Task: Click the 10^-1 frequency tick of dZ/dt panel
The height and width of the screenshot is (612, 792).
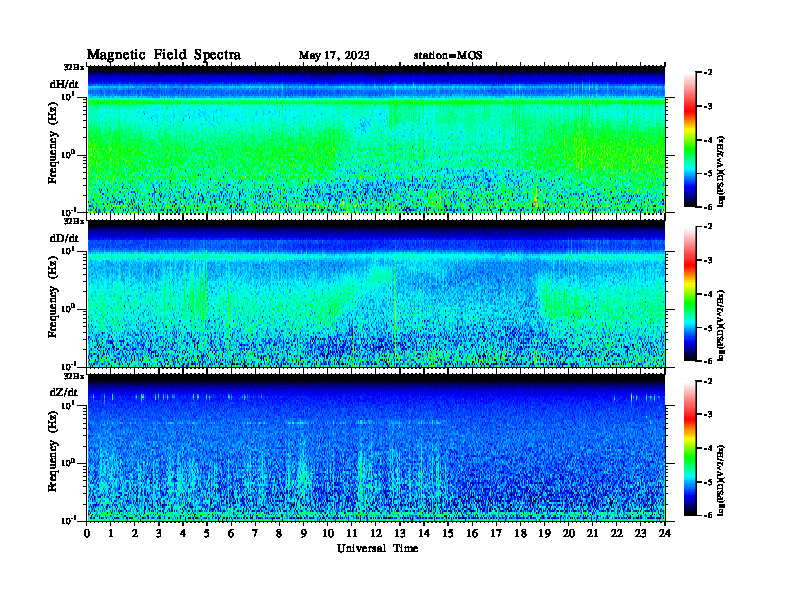Action: (68, 520)
